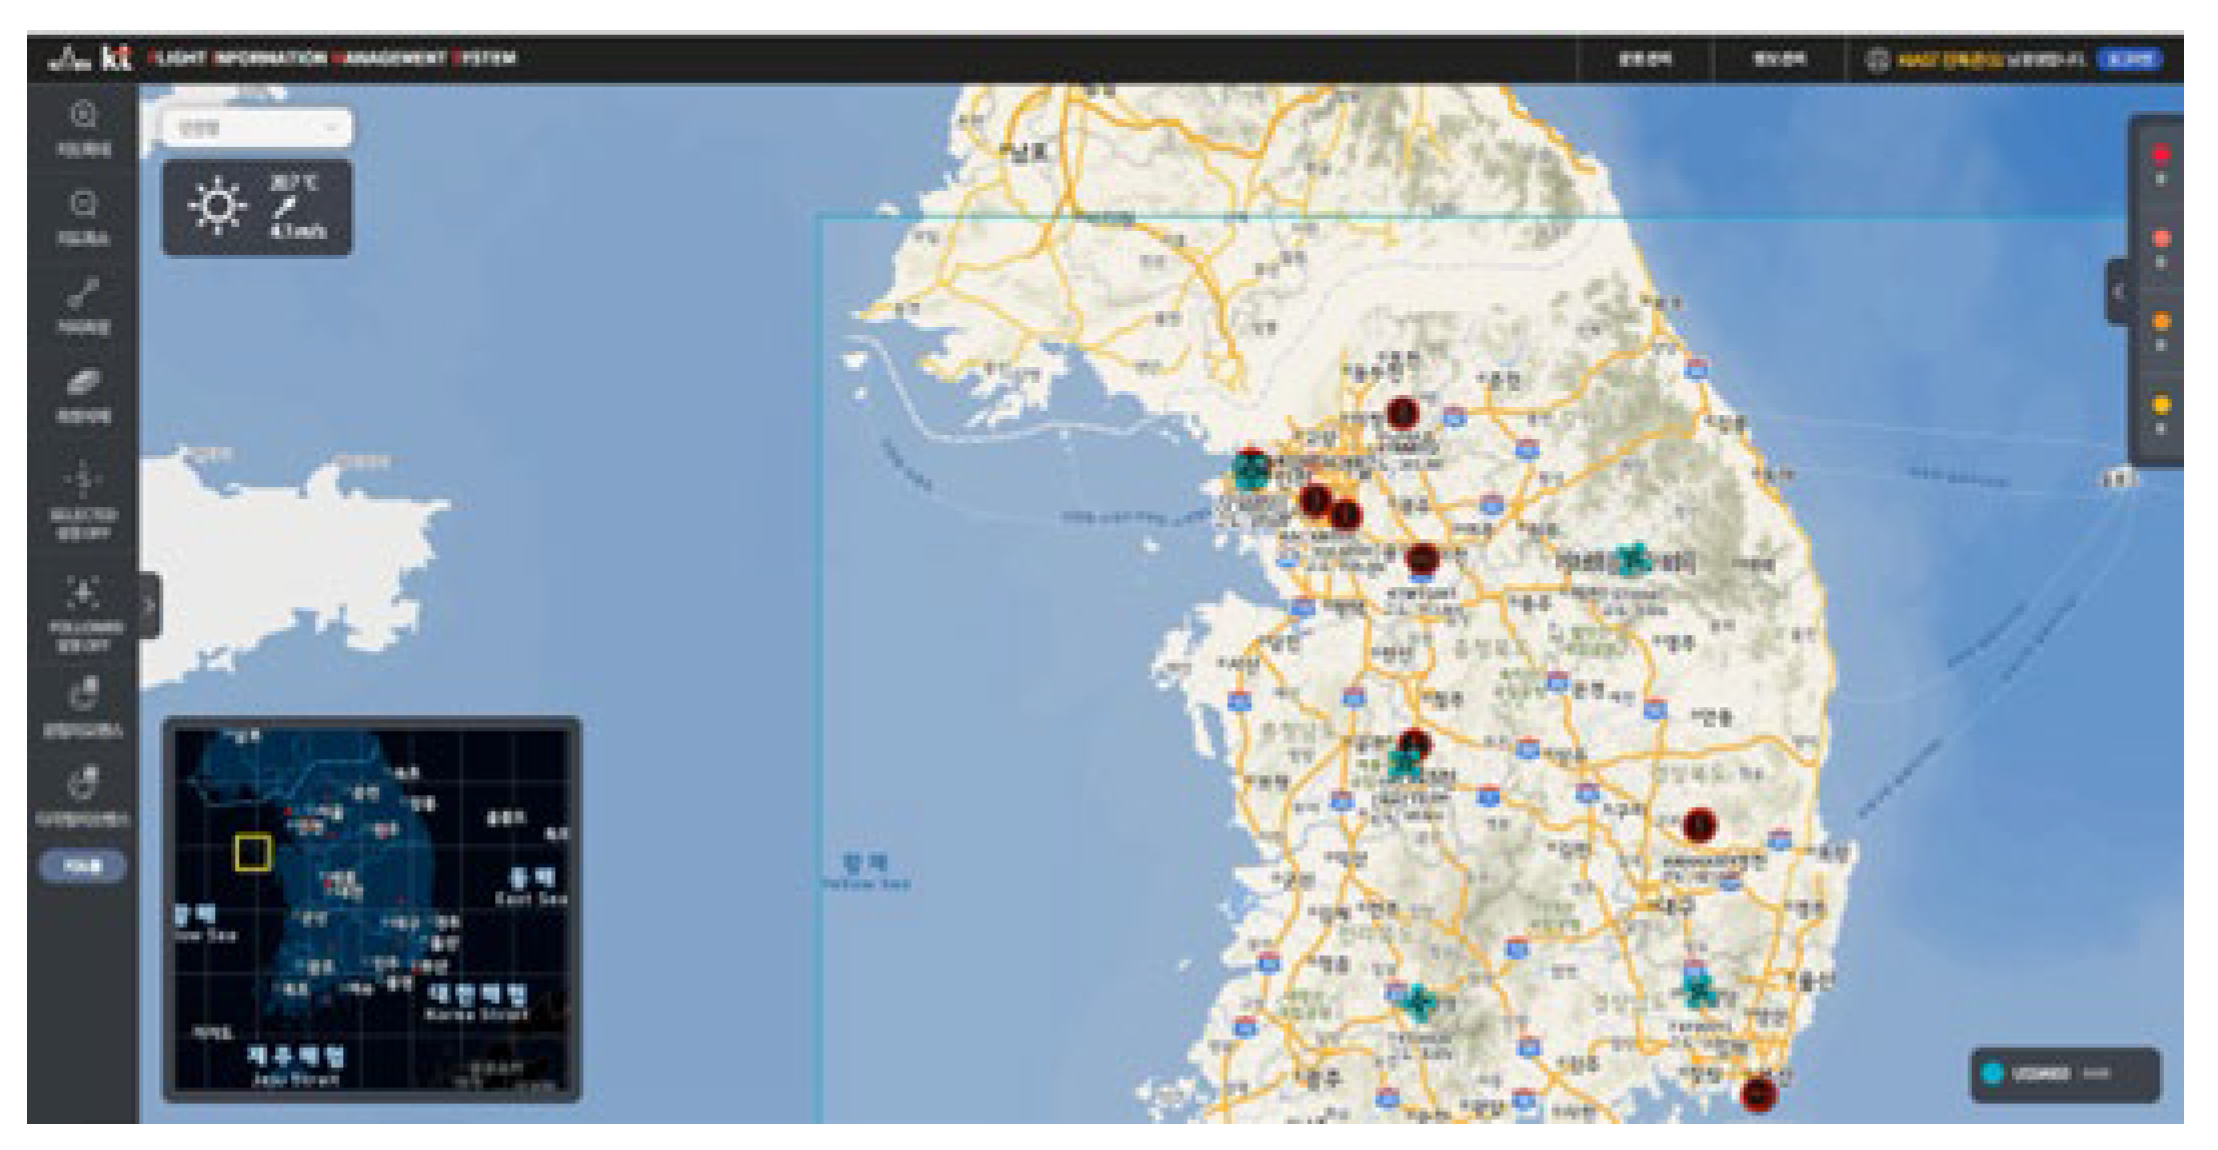
Task: Open the region dropdown above weather widget
Action: point(257,127)
